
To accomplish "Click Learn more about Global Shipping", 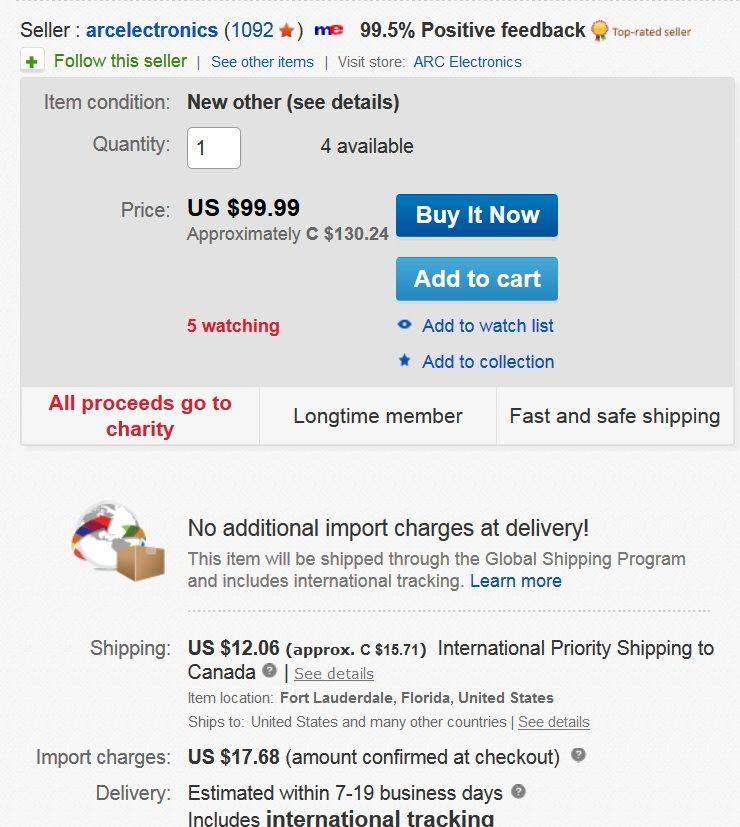I will click(516, 581).
